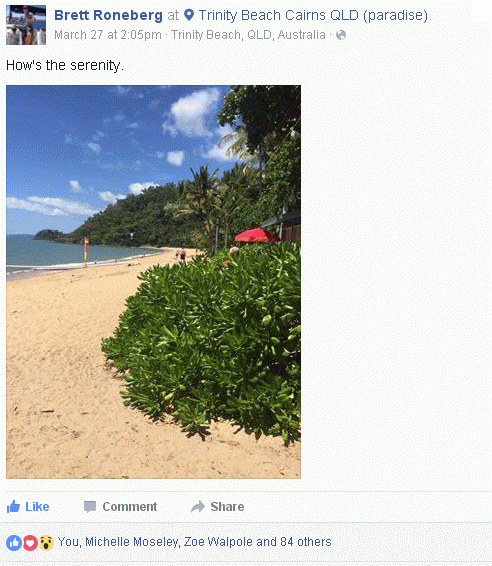This screenshot has height=566, width=492.
Task: Click the public globe privacy icon
Action: click(341, 35)
